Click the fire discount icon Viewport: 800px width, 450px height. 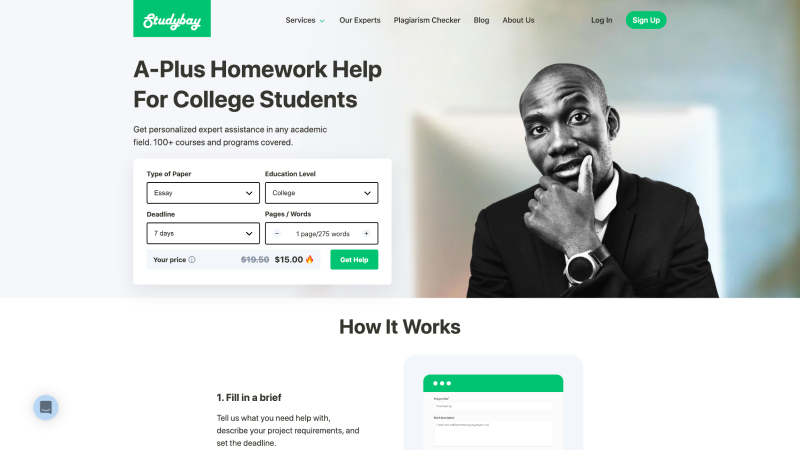tap(310, 259)
